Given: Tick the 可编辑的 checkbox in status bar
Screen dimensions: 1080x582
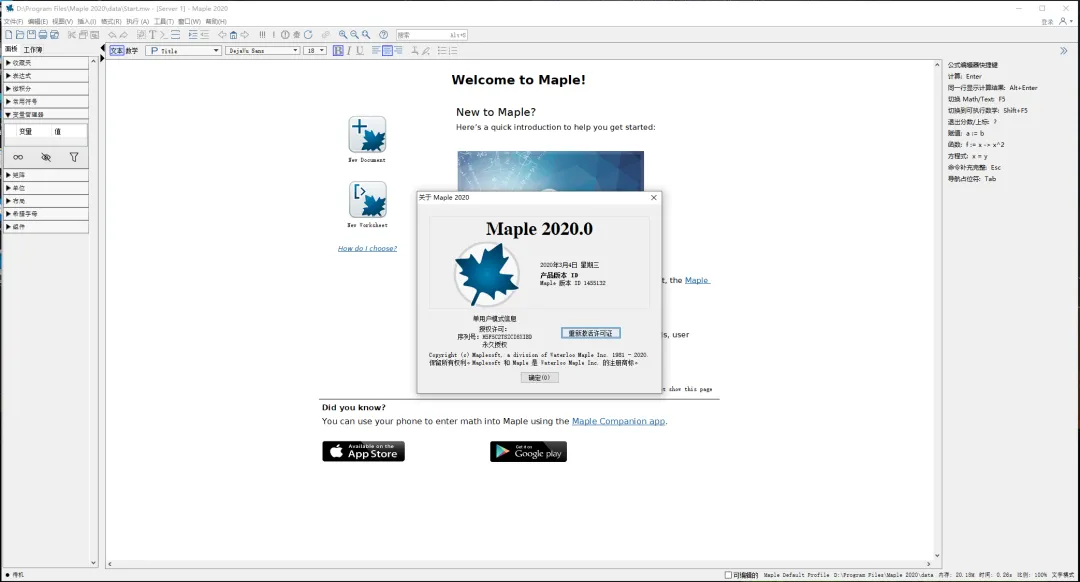Looking at the screenshot, I should coord(728,574).
